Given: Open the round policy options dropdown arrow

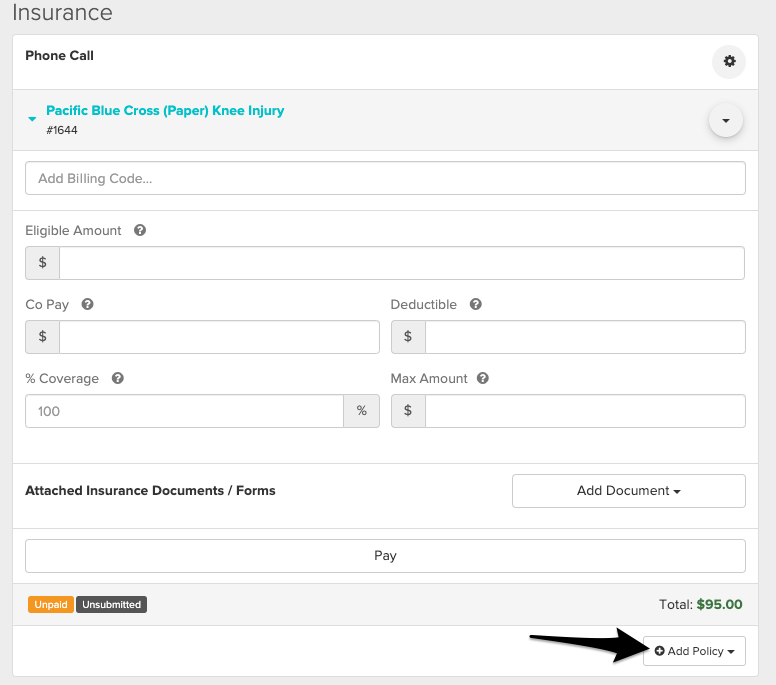Looking at the screenshot, I should click(x=725, y=121).
